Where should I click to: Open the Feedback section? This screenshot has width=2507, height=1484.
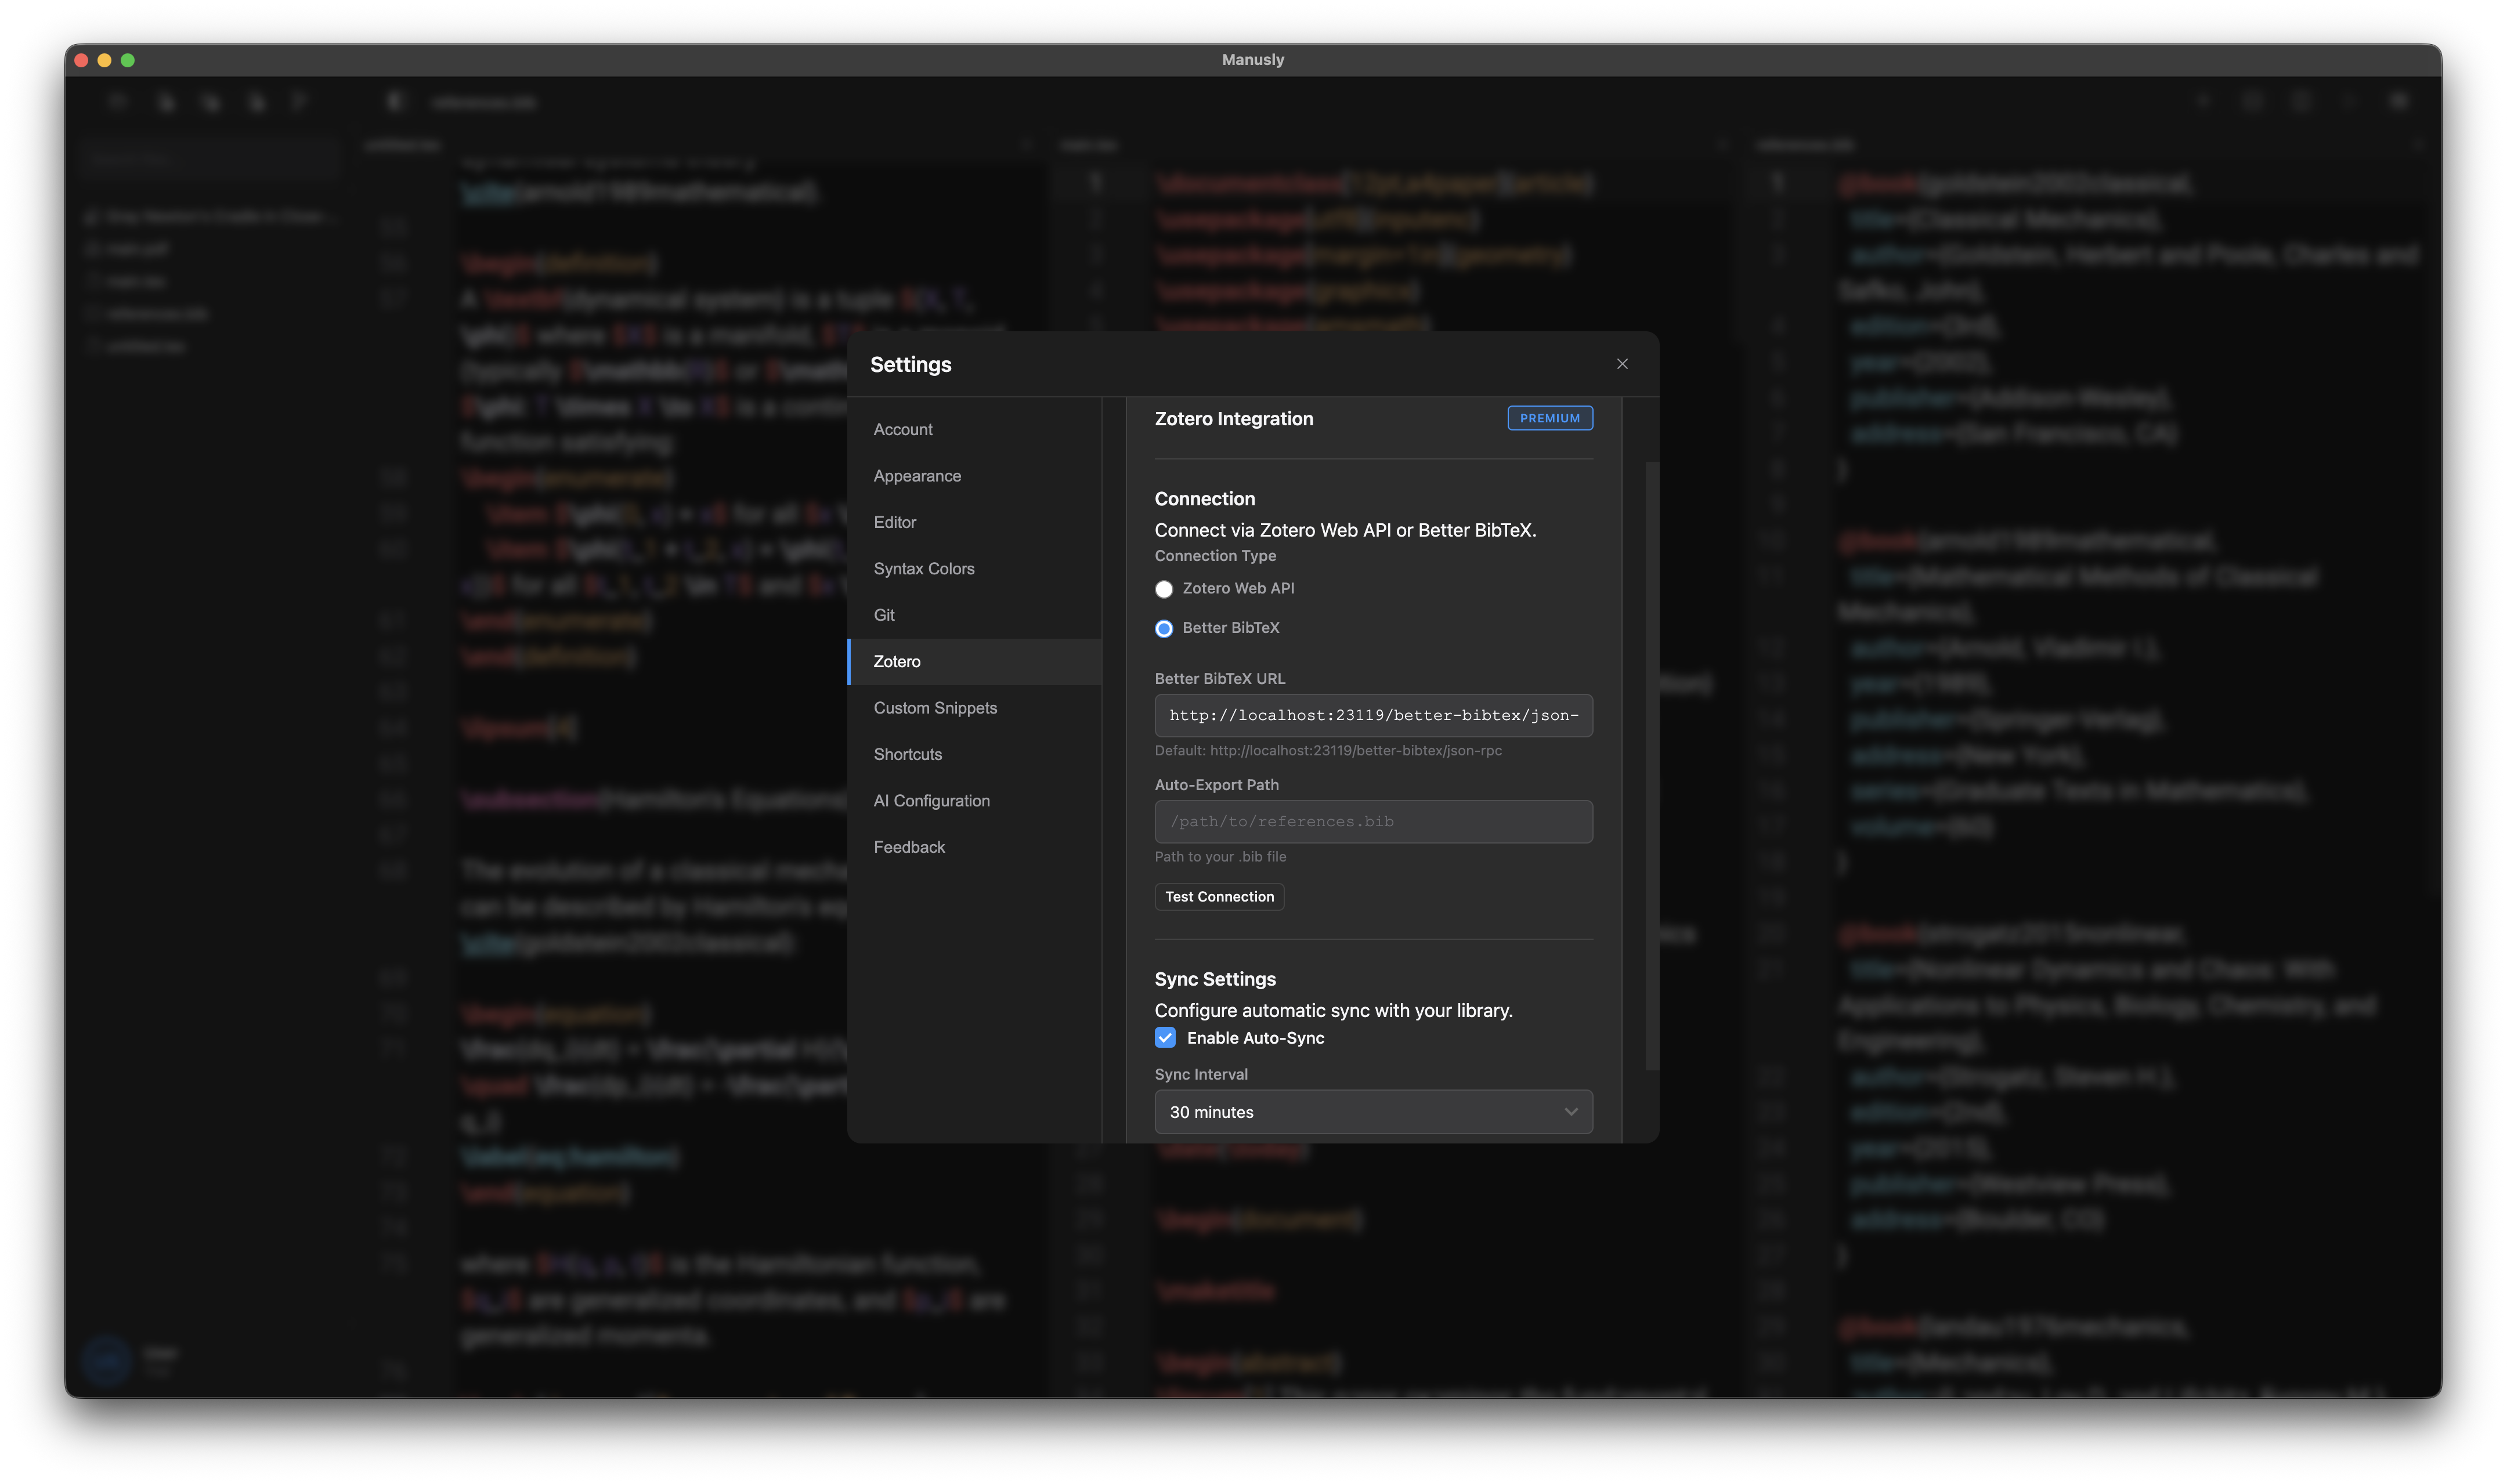tap(909, 846)
